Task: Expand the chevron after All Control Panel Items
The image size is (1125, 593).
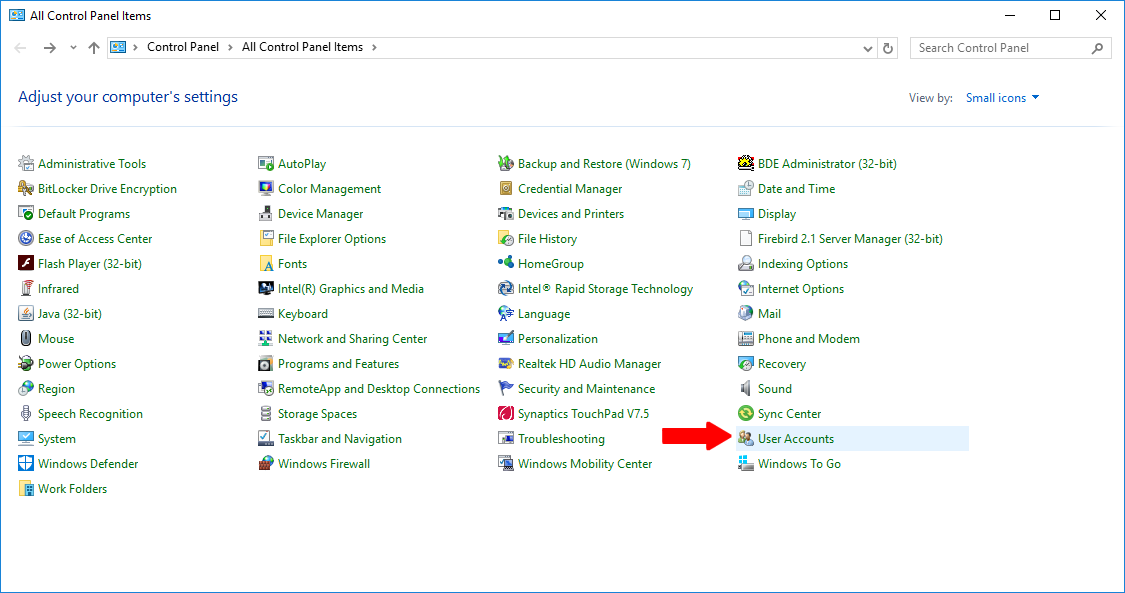Action: [x=374, y=47]
